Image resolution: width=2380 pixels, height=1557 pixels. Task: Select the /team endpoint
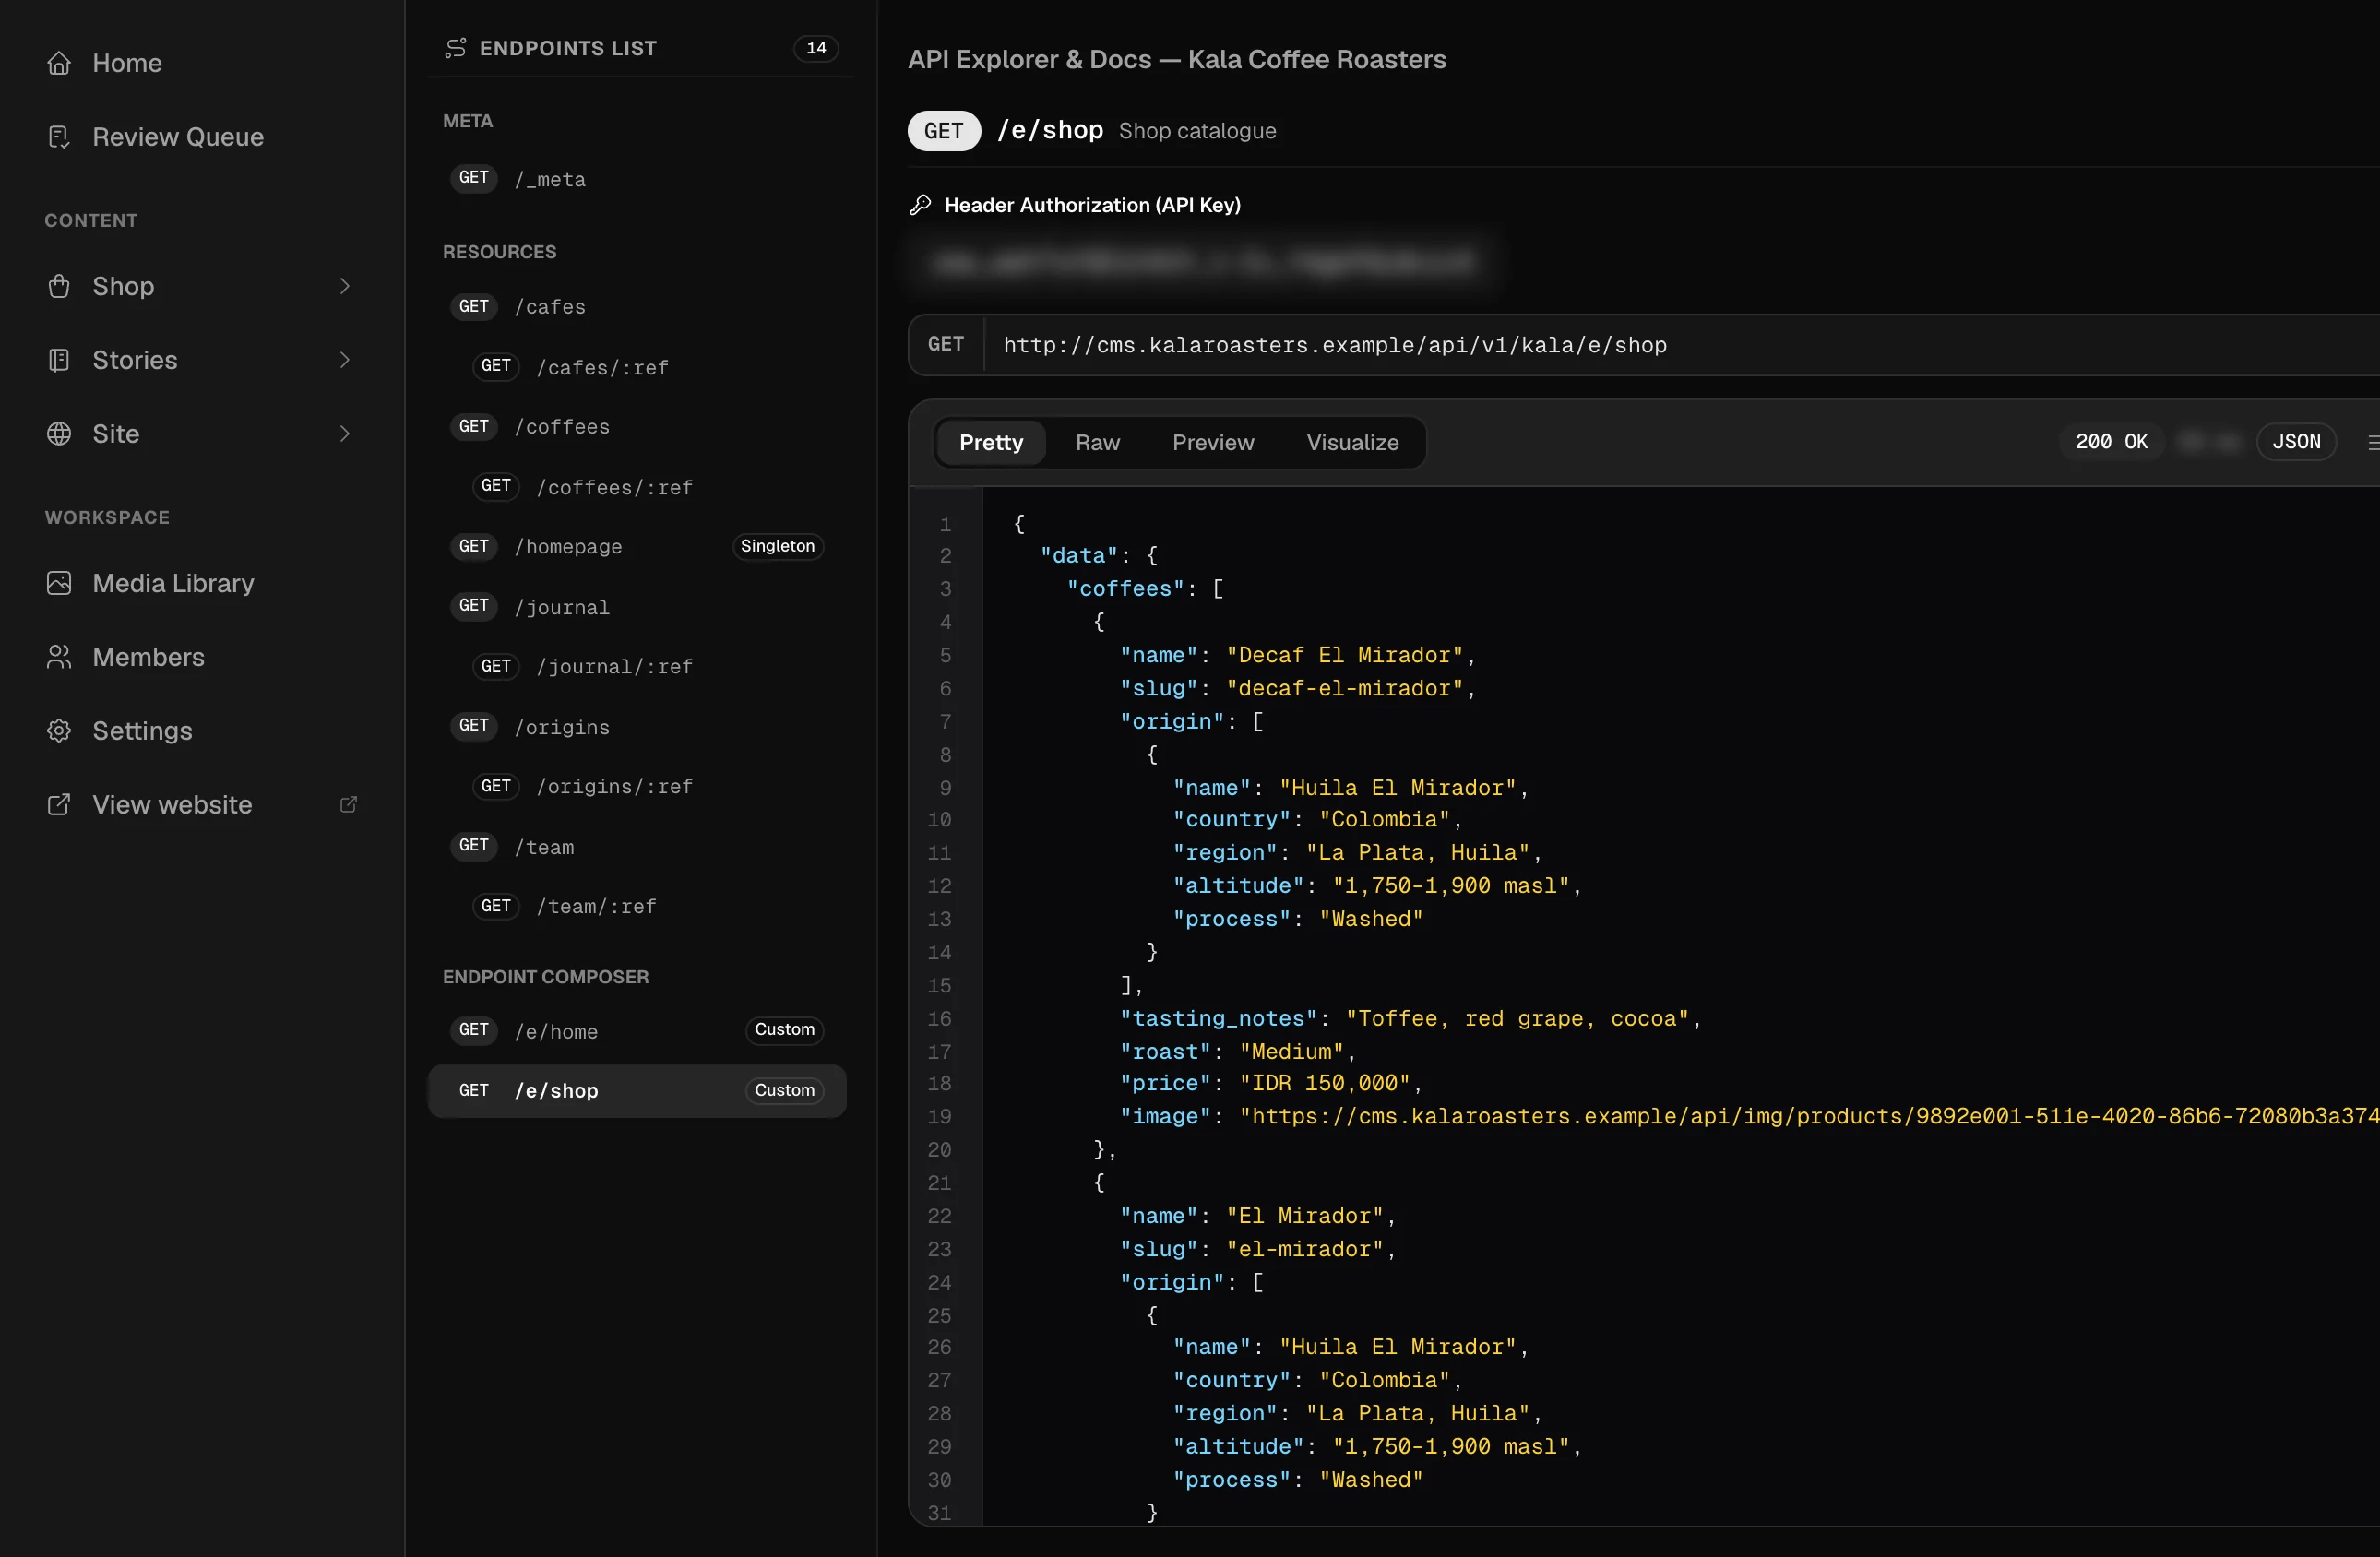pyautogui.click(x=637, y=847)
